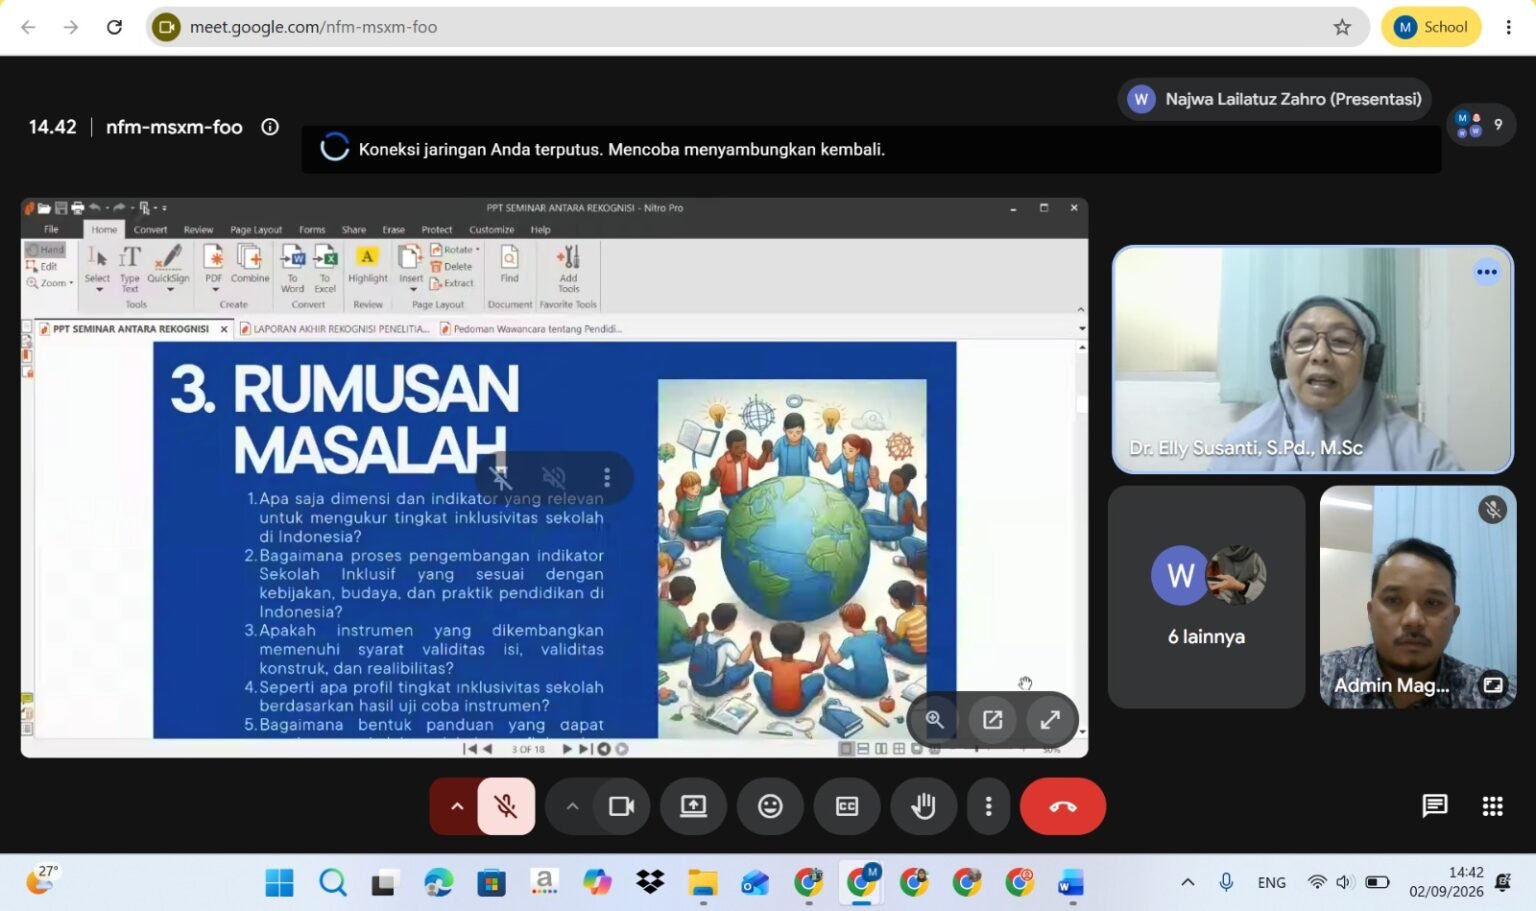Open presentation in a new window
The width and height of the screenshot is (1536, 911).
(992, 720)
